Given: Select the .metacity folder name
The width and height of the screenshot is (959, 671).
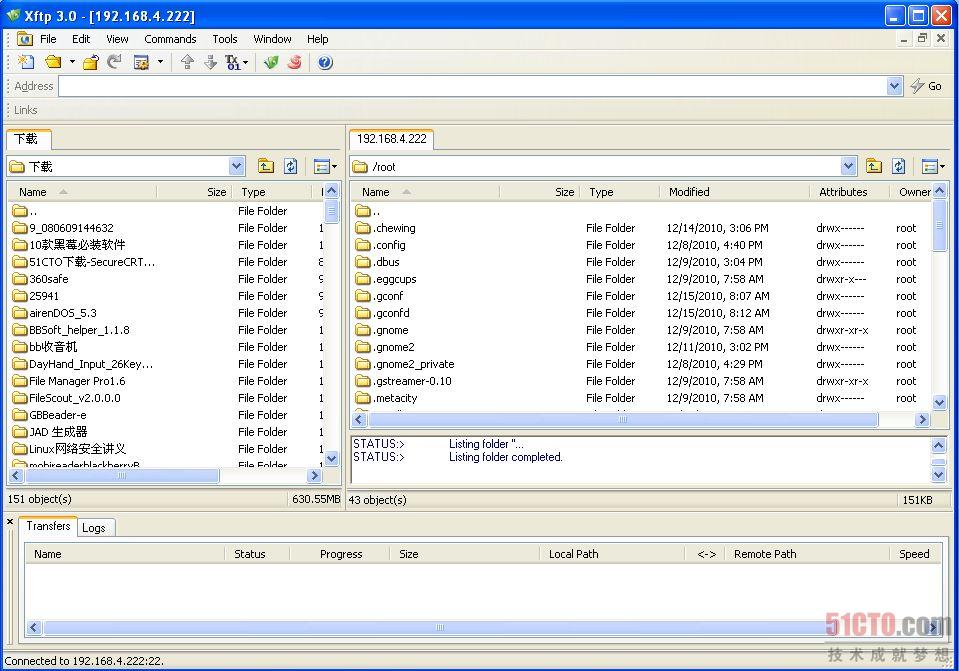Looking at the screenshot, I should (x=395, y=398).
